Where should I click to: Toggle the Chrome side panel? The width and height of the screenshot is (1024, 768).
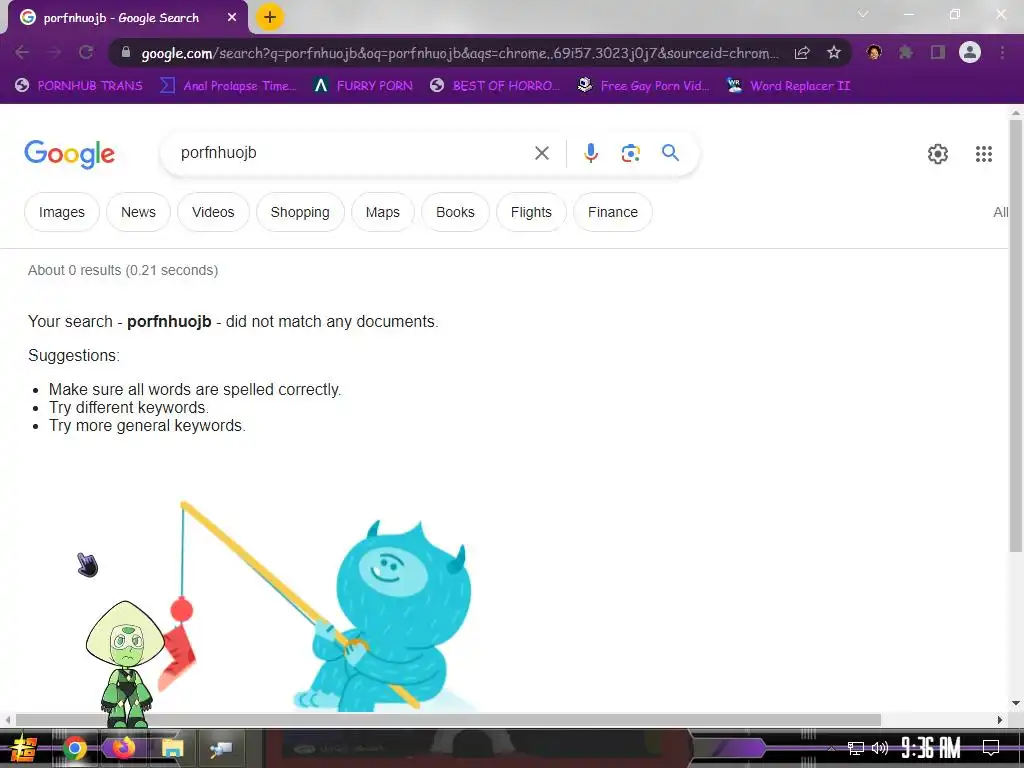coord(938,52)
